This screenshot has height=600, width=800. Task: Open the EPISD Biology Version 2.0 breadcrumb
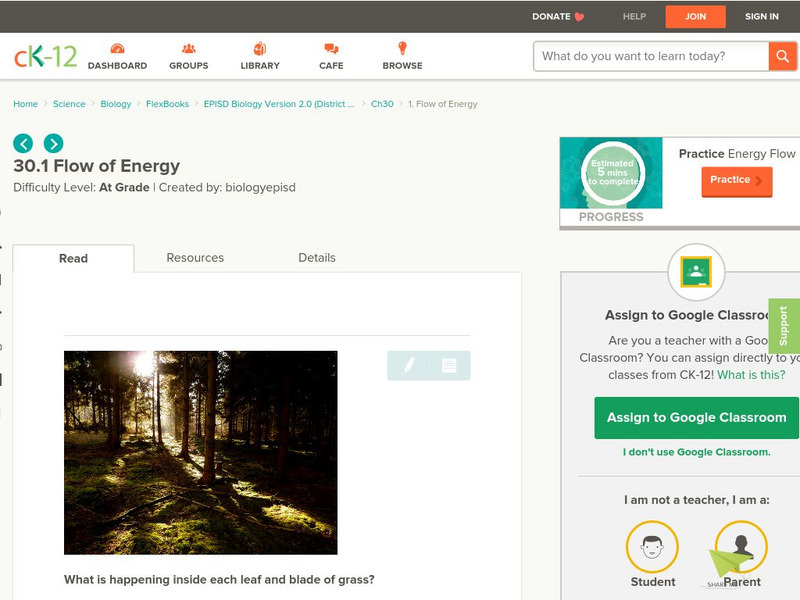pos(279,104)
